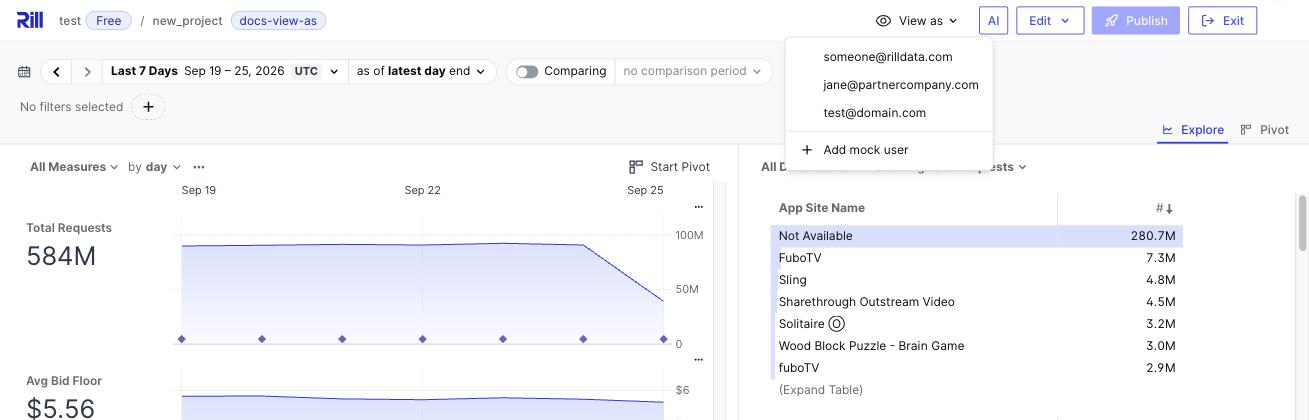The image size is (1309, 420).
Task: Switch to the Pivot tab
Action: [x=1264, y=130]
